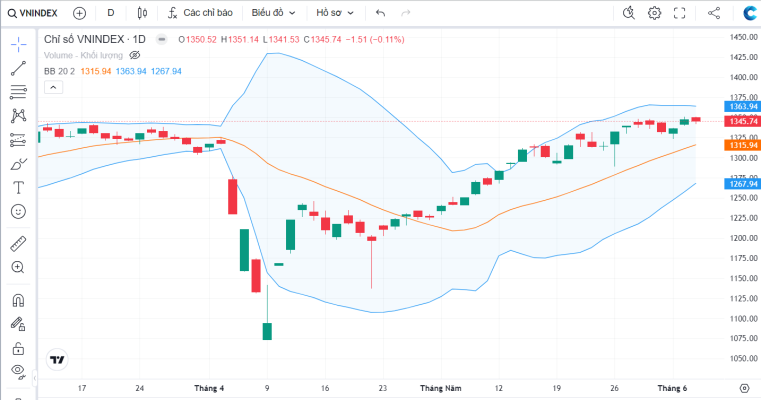Viewport: 761px width, 400px height.
Task: Toggle magnet mode
Action: pos(18,300)
